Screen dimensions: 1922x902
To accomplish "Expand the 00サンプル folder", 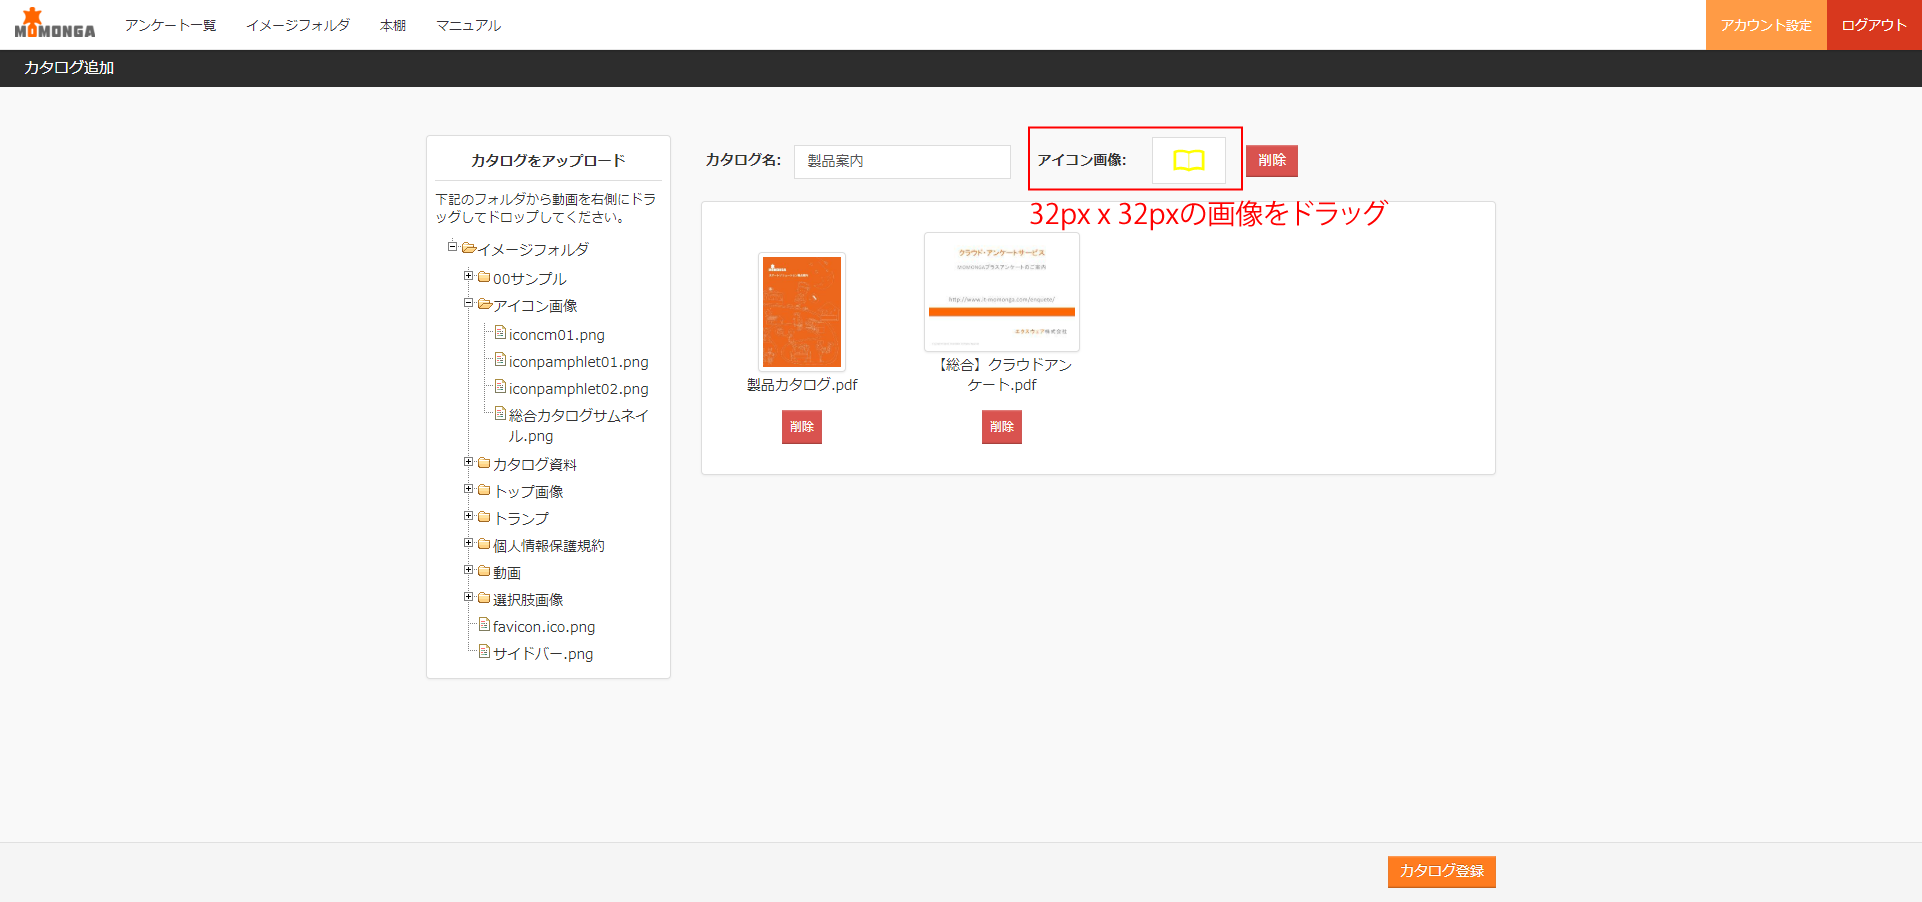I will tap(468, 275).
